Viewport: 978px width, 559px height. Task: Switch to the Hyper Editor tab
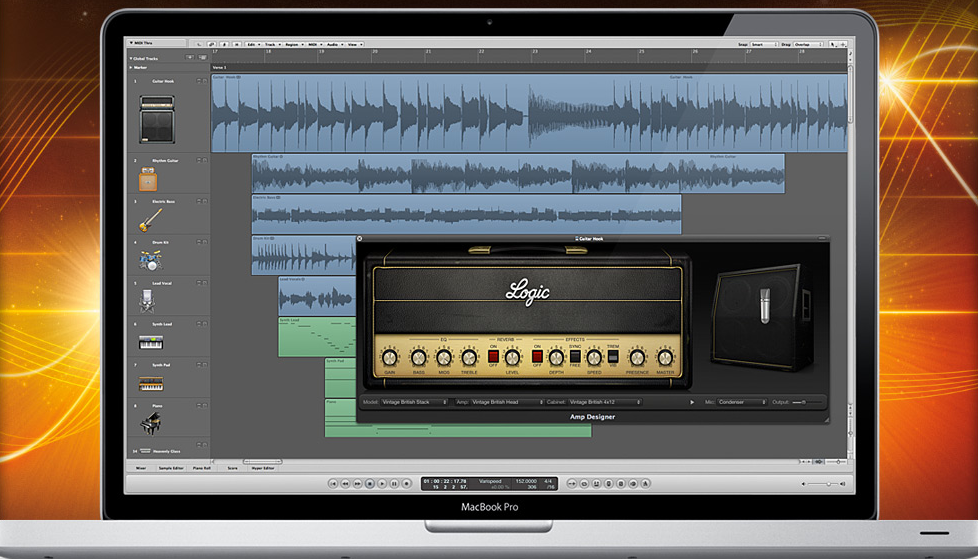click(263, 468)
